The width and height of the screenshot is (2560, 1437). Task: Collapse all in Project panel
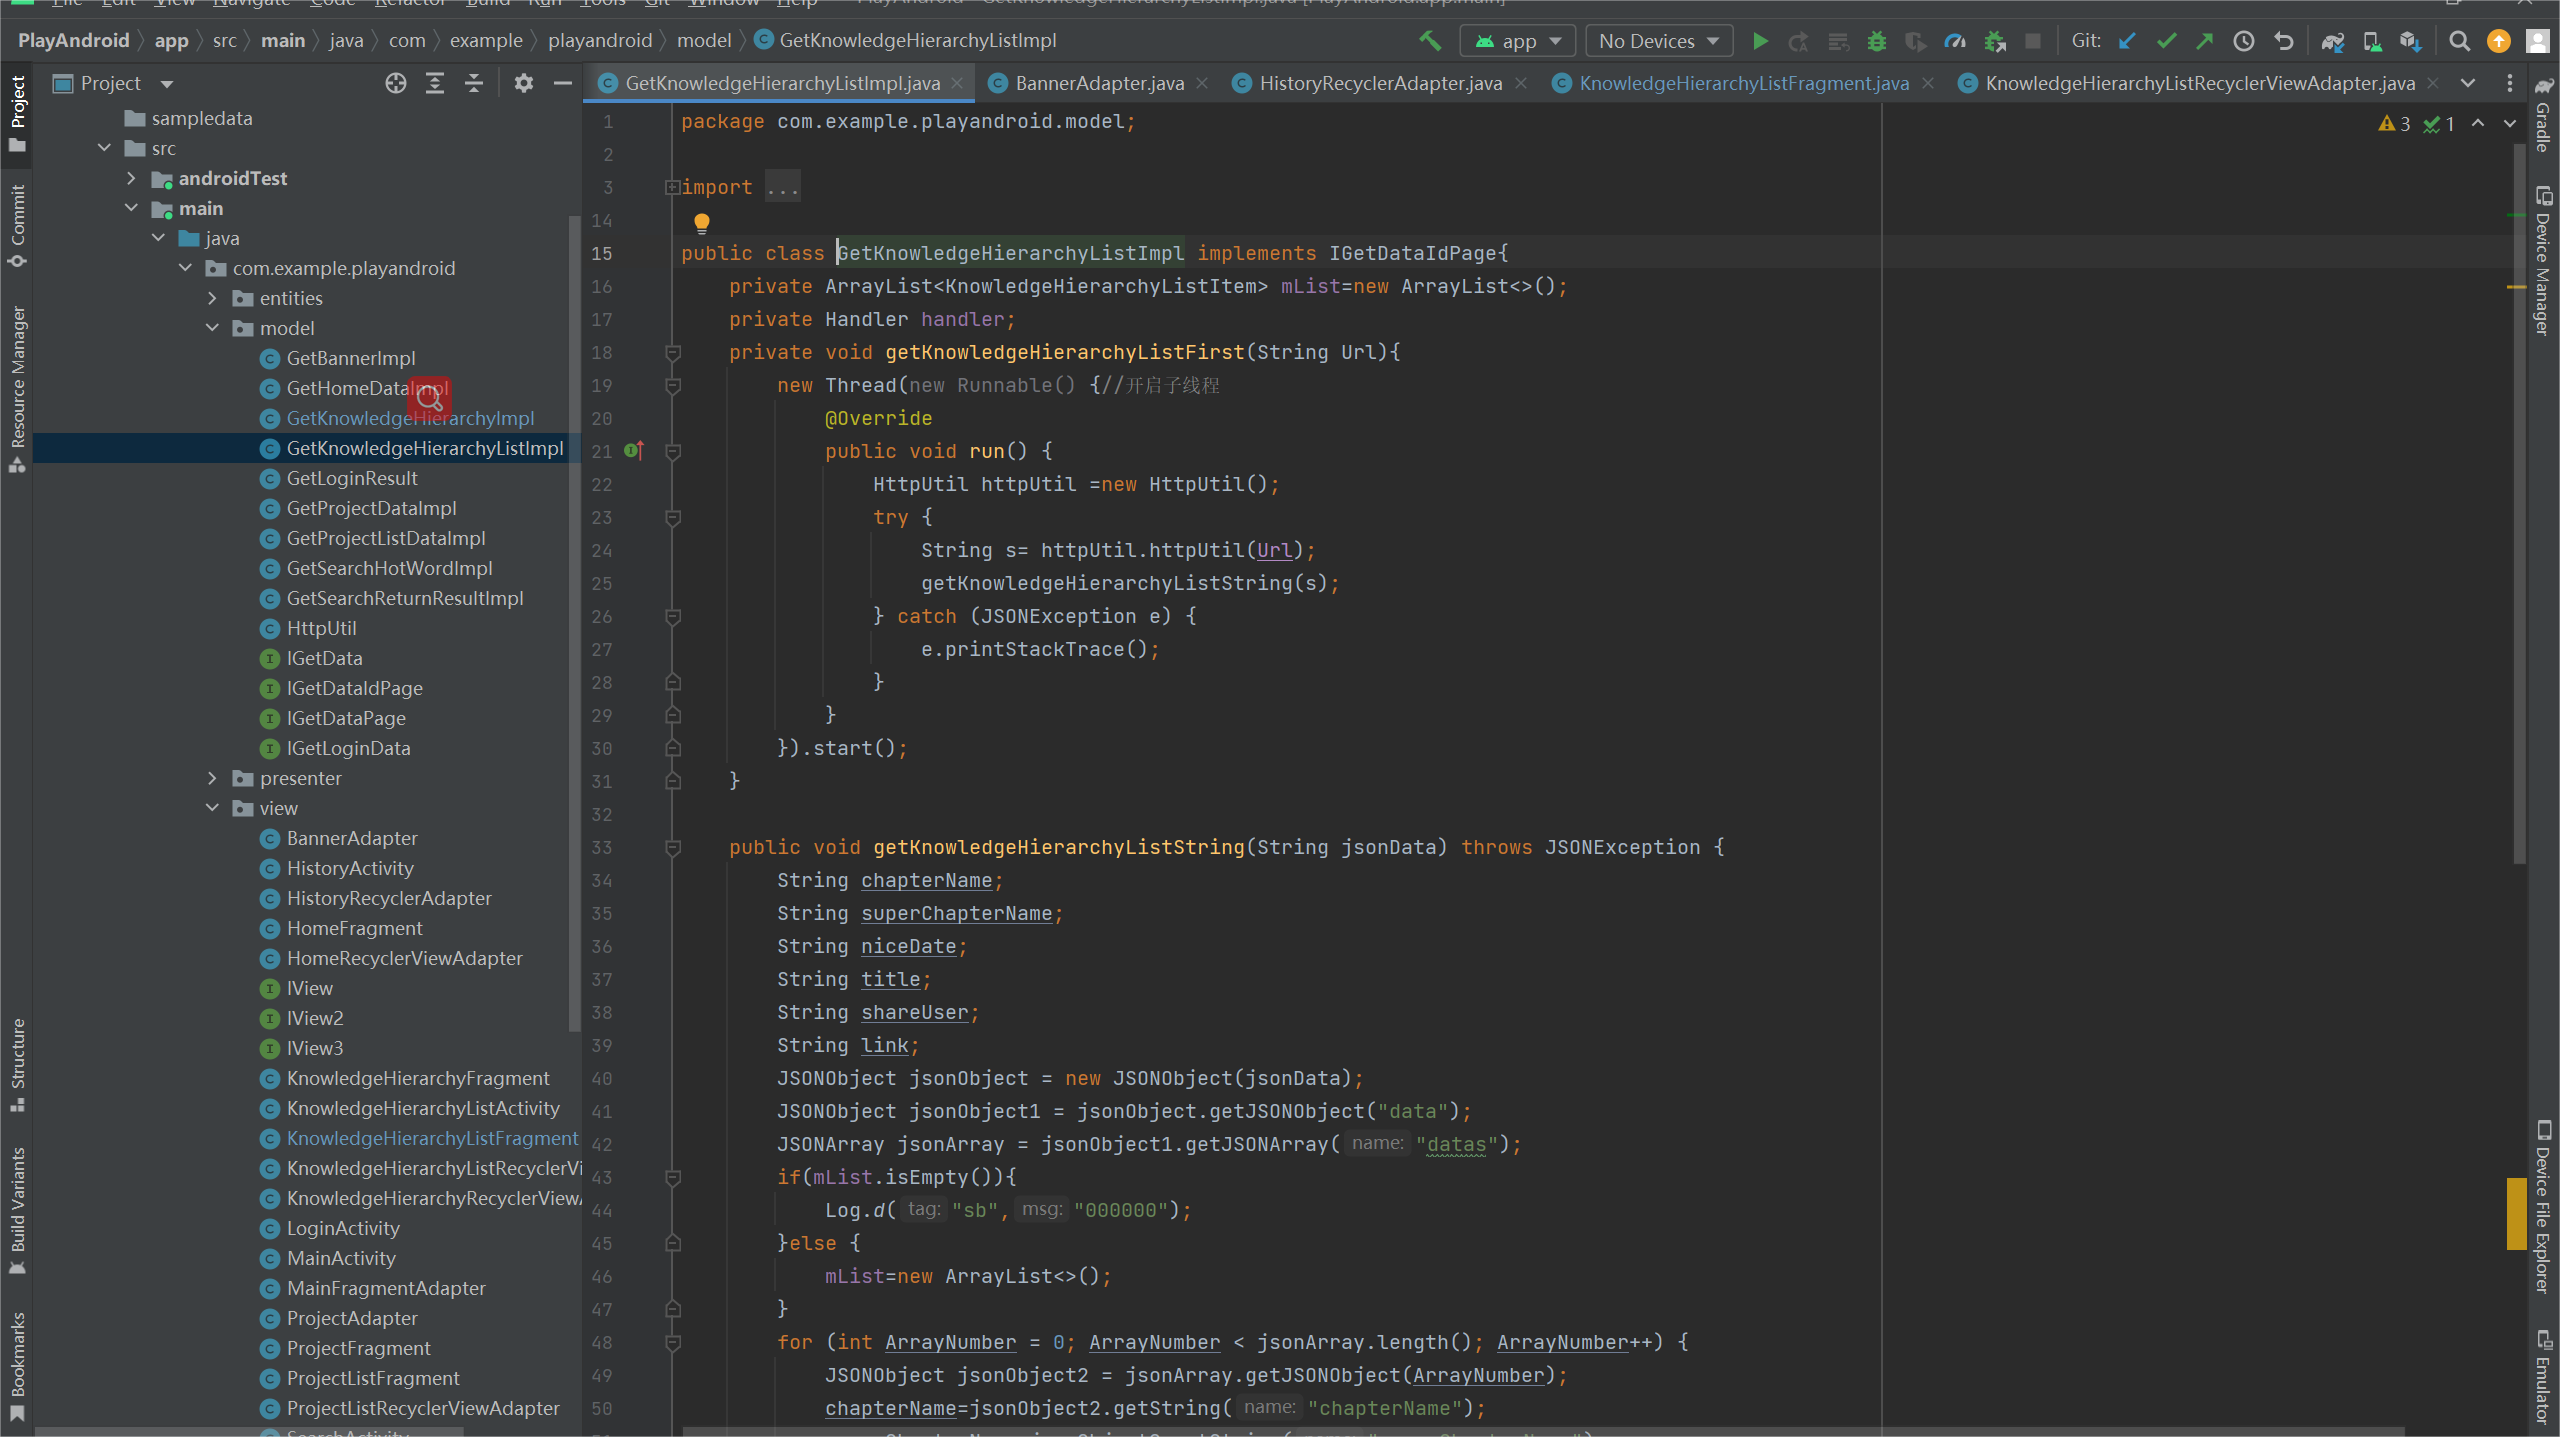474,83
